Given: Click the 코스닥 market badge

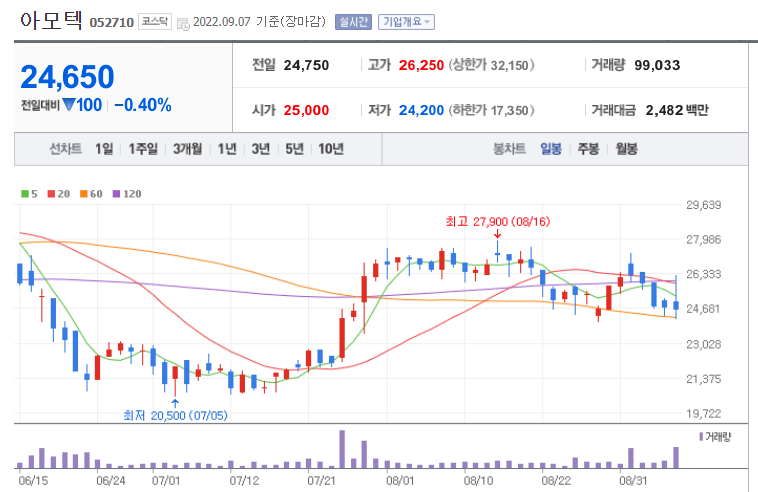Looking at the screenshot, I should click(155, 21).
